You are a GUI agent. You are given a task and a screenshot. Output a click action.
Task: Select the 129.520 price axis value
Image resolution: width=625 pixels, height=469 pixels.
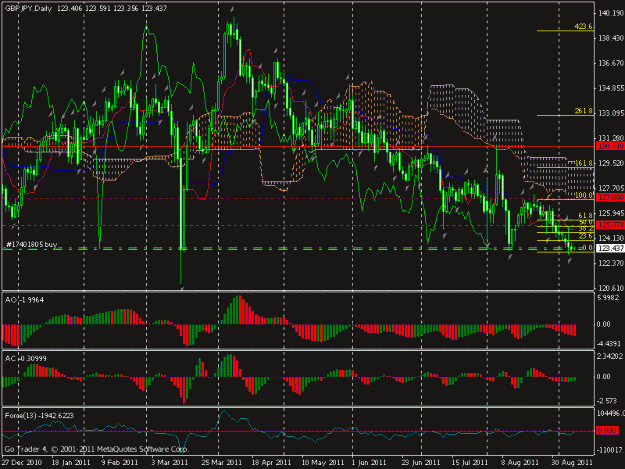coord(611,163)
